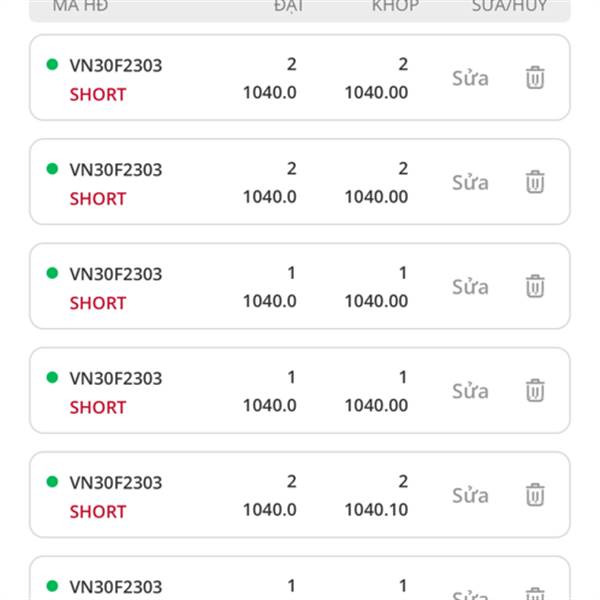Select the MÃ HĐ column header
Viewport: 600px width, 600px height.
coord(80,6)
